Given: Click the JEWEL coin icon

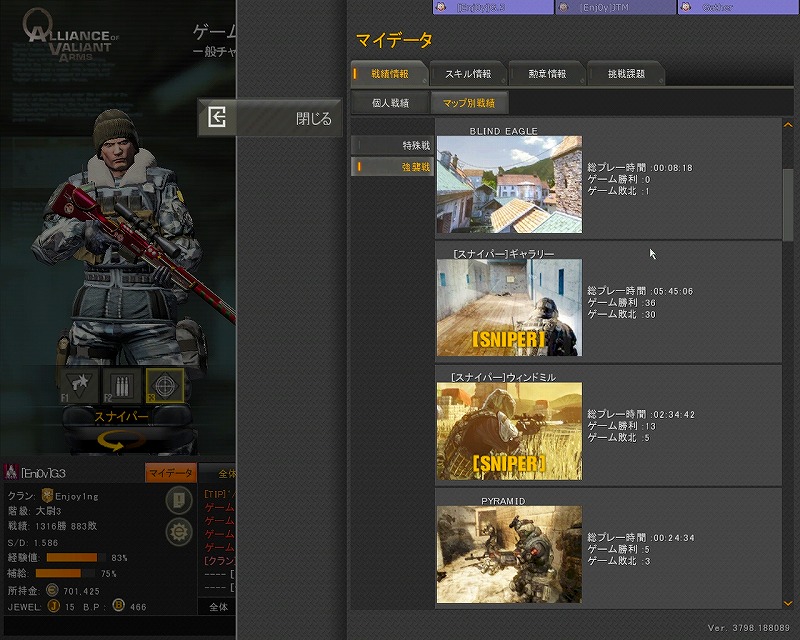Looking at the screenshot, I should (54, 606).
